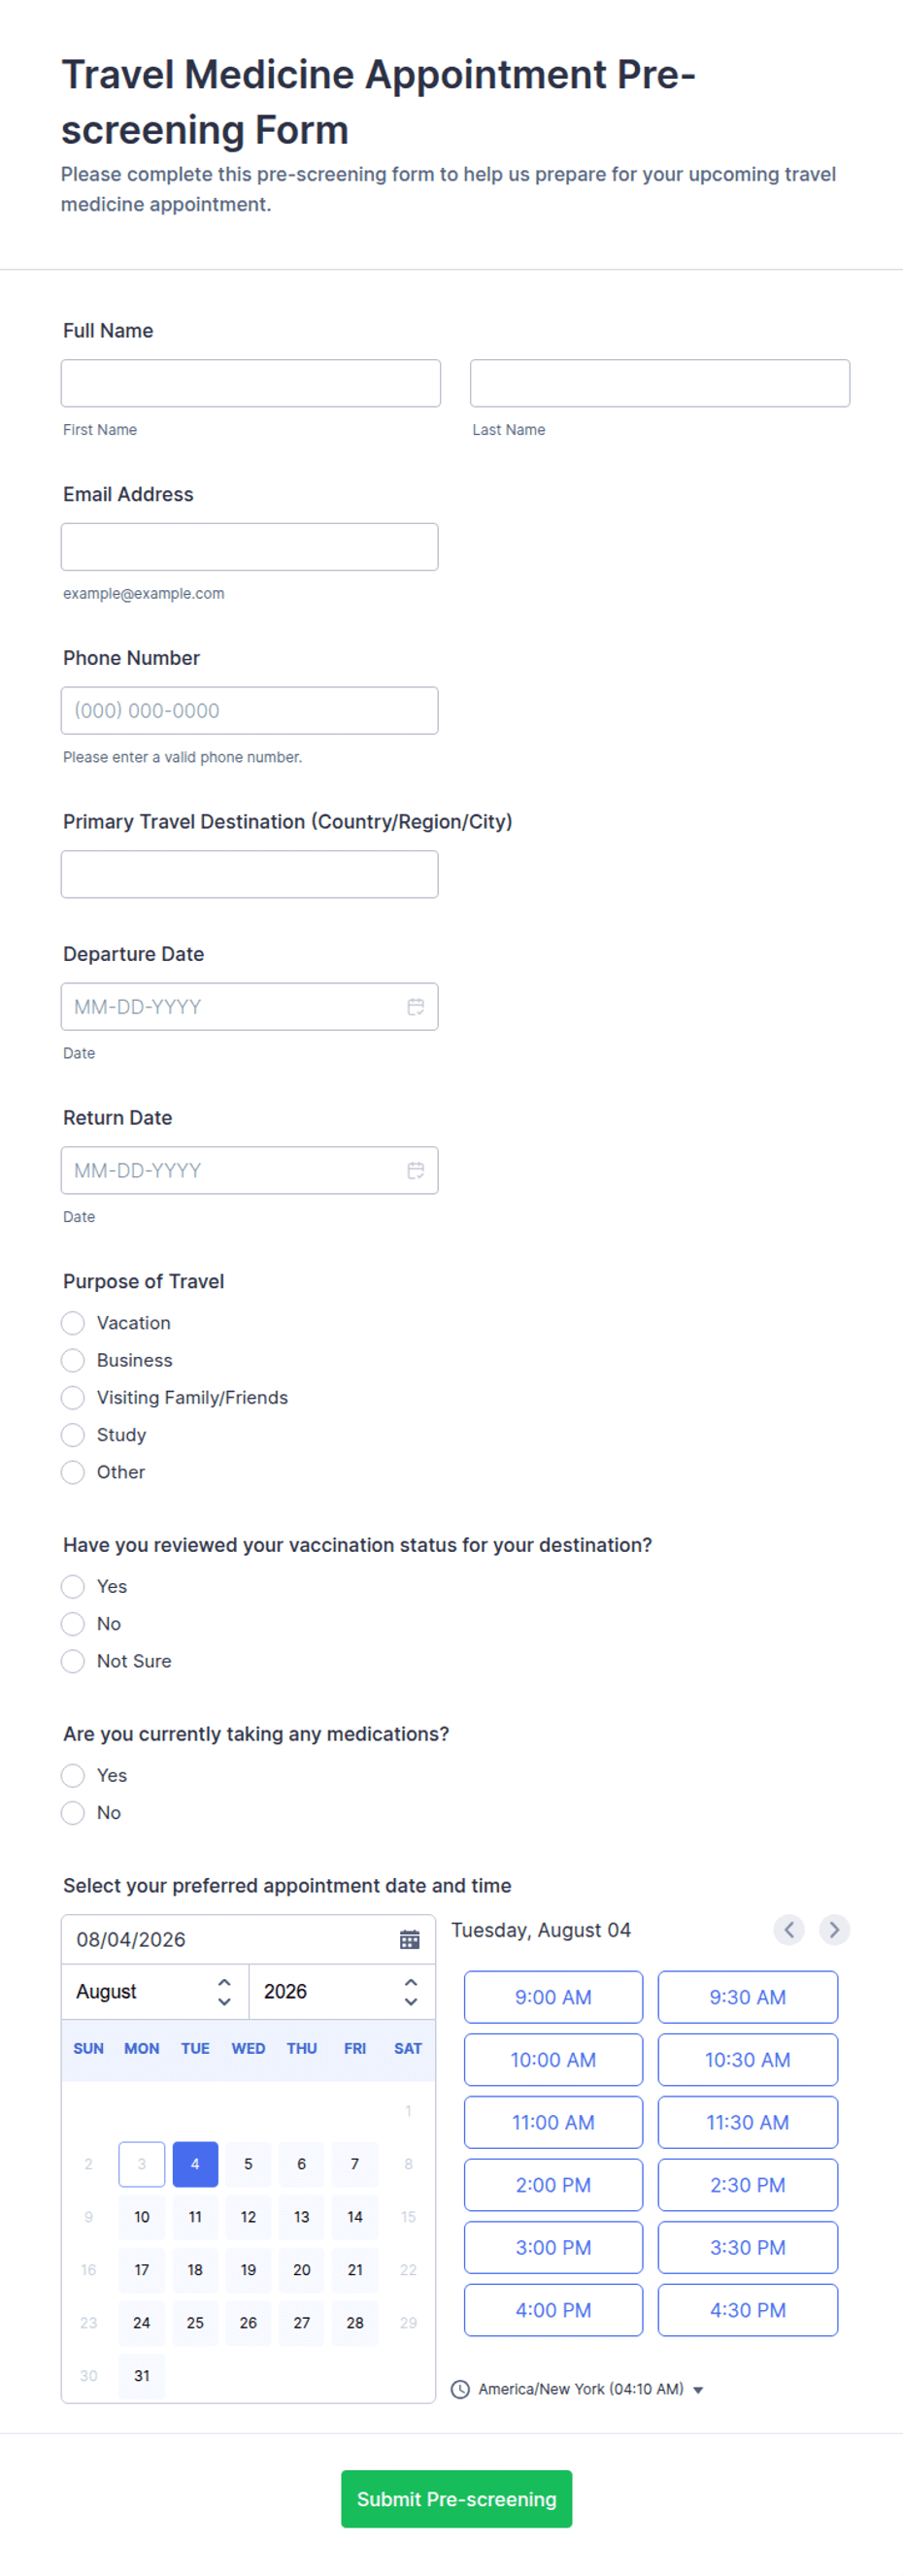Pick the 2:00 PM time slot
Screen dimensions: 903x2576
(553, 2185)
